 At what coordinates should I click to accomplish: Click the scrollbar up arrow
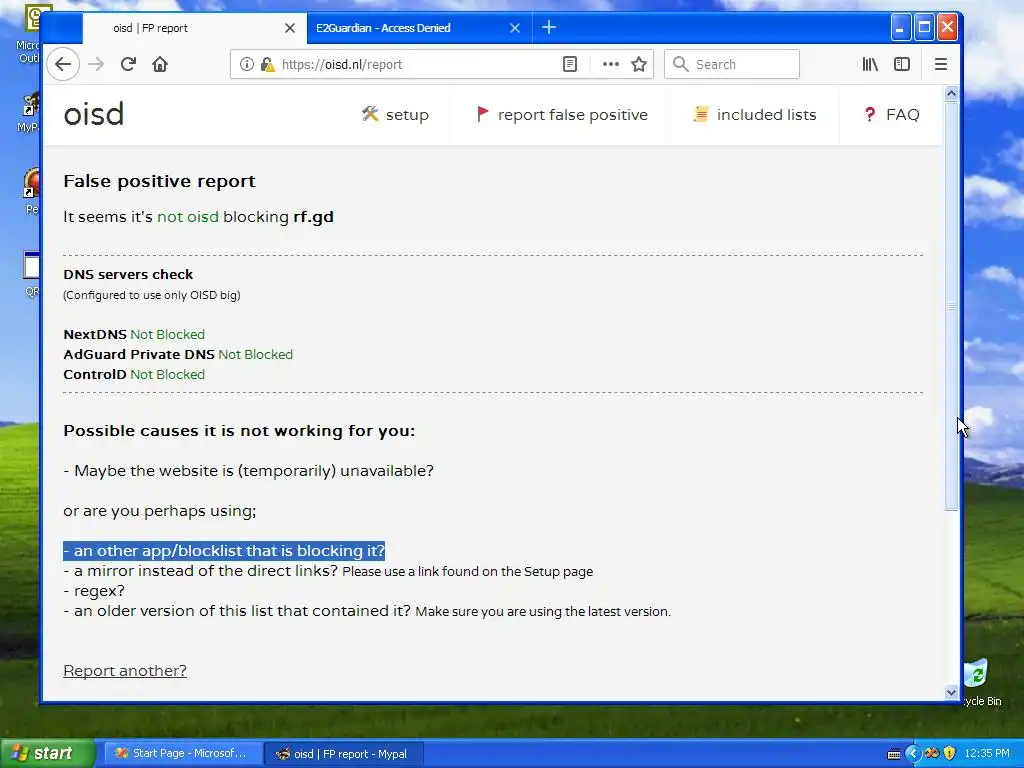tap(951, 93)
